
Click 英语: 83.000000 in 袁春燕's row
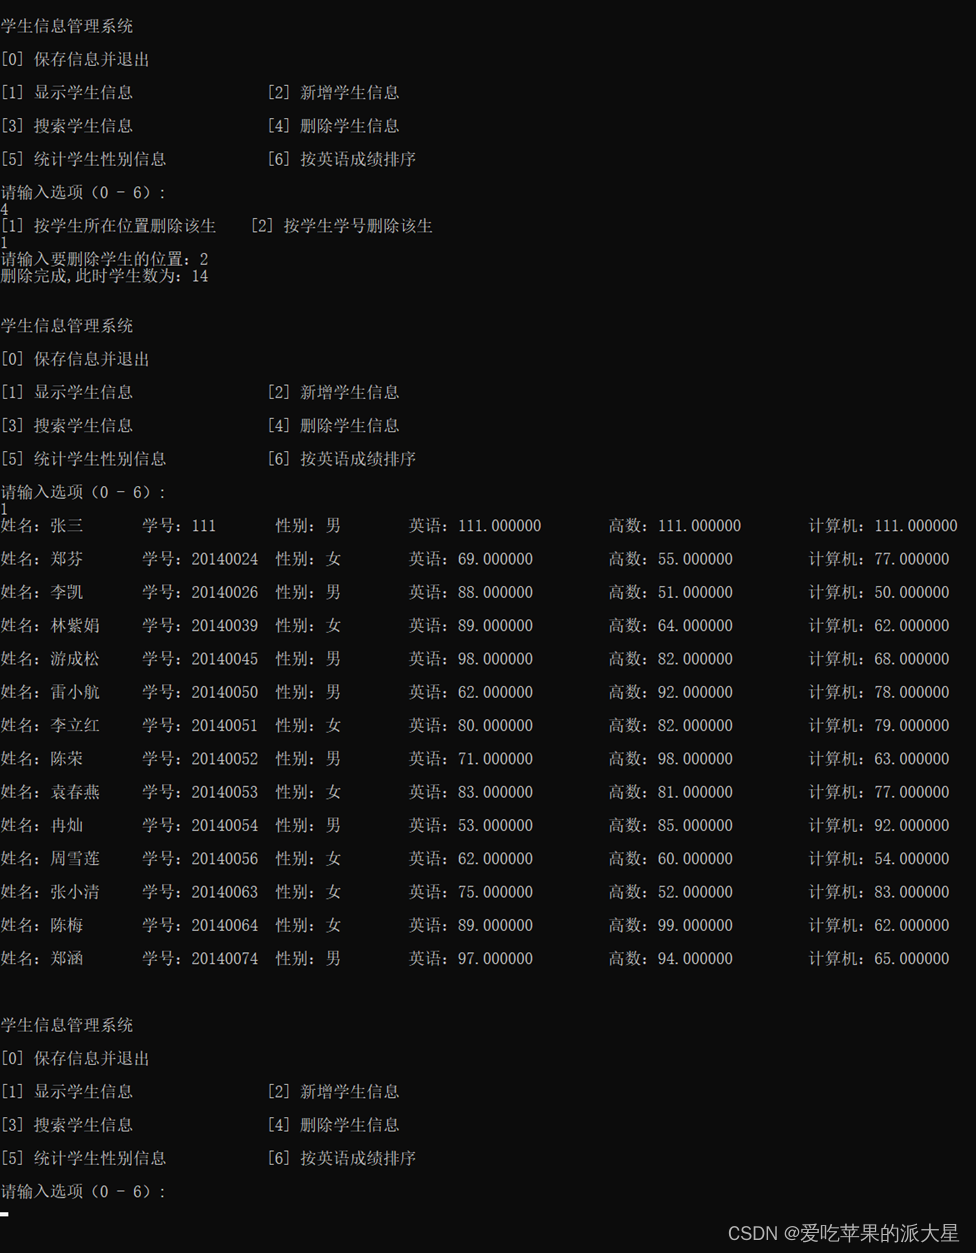click(471, 792)
